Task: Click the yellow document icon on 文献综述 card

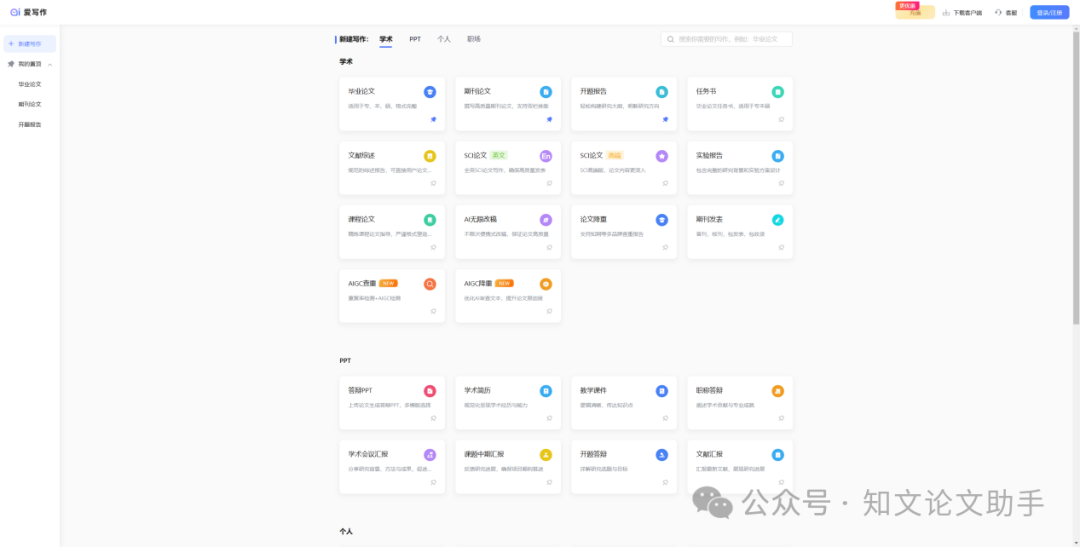Action: click(x=430, y=156)
